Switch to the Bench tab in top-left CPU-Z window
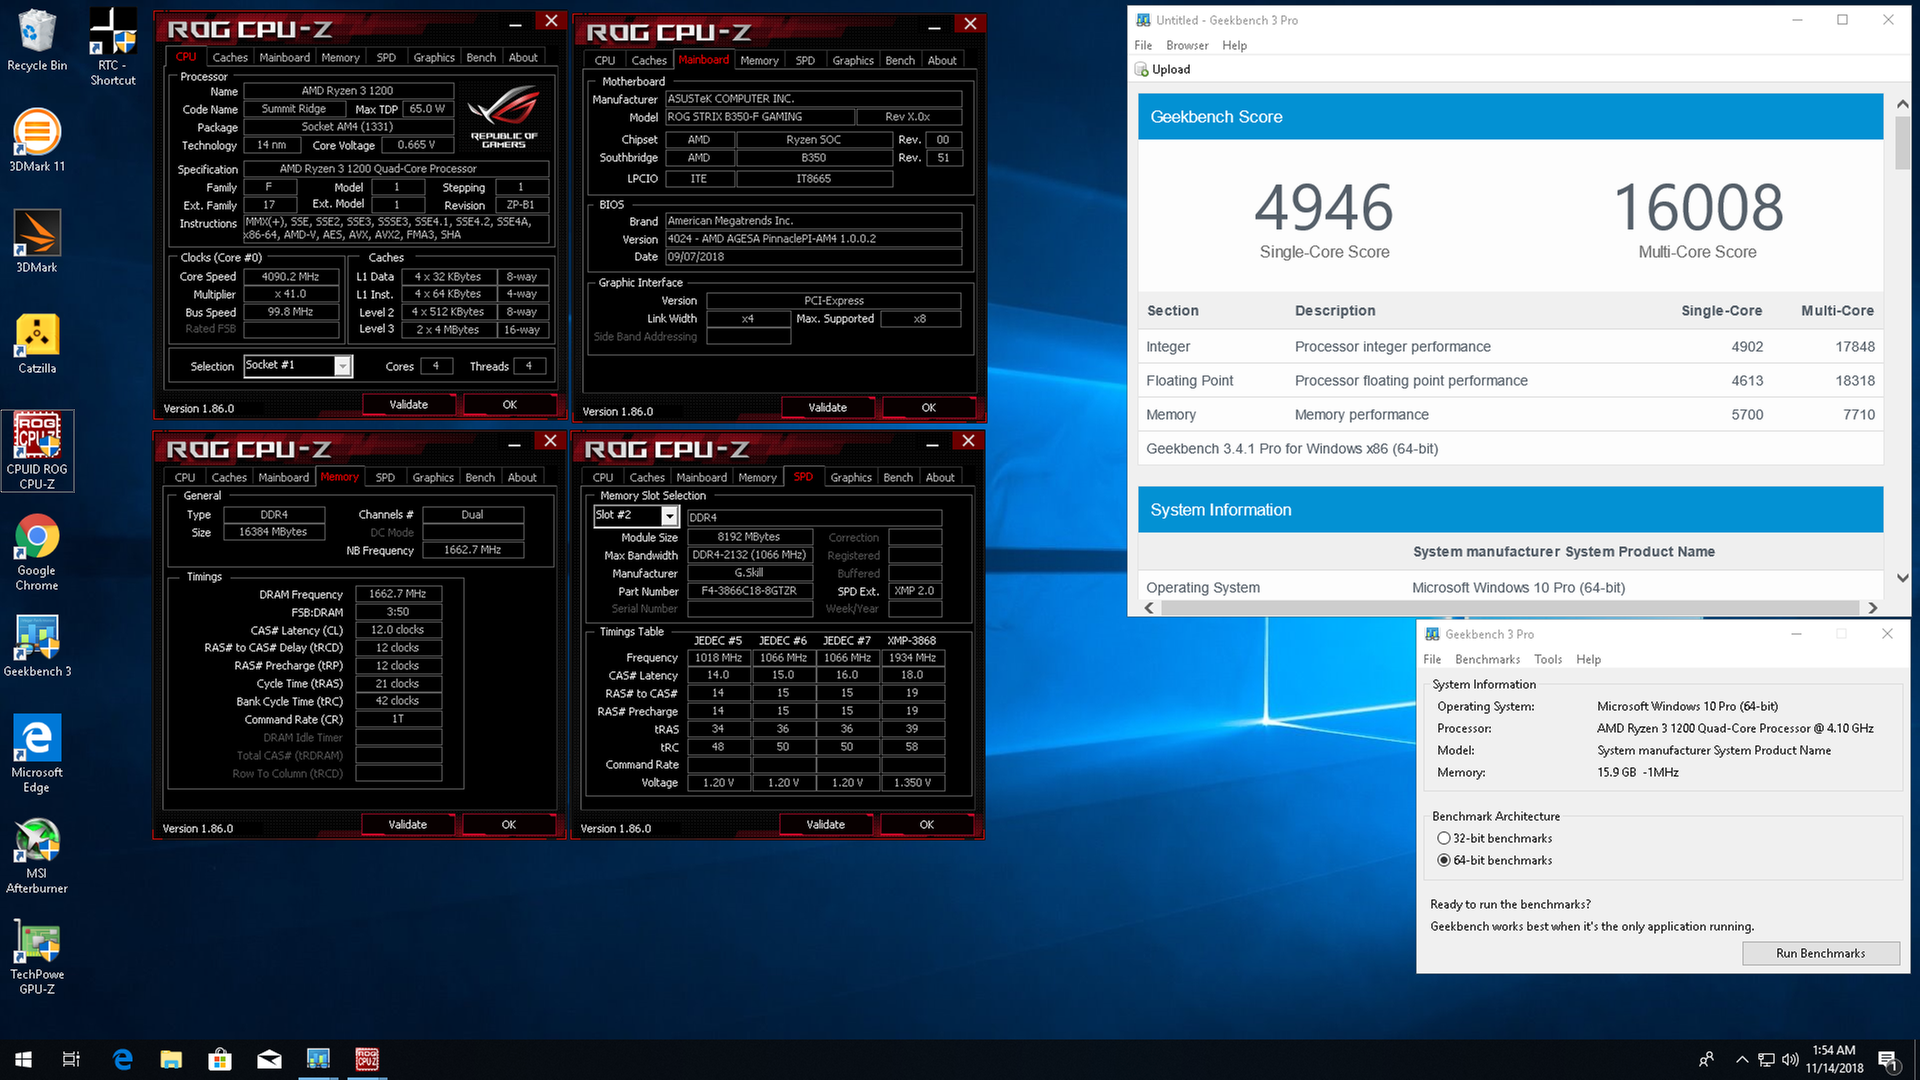Viewport: 1920px width, 1080px height. 481,57
